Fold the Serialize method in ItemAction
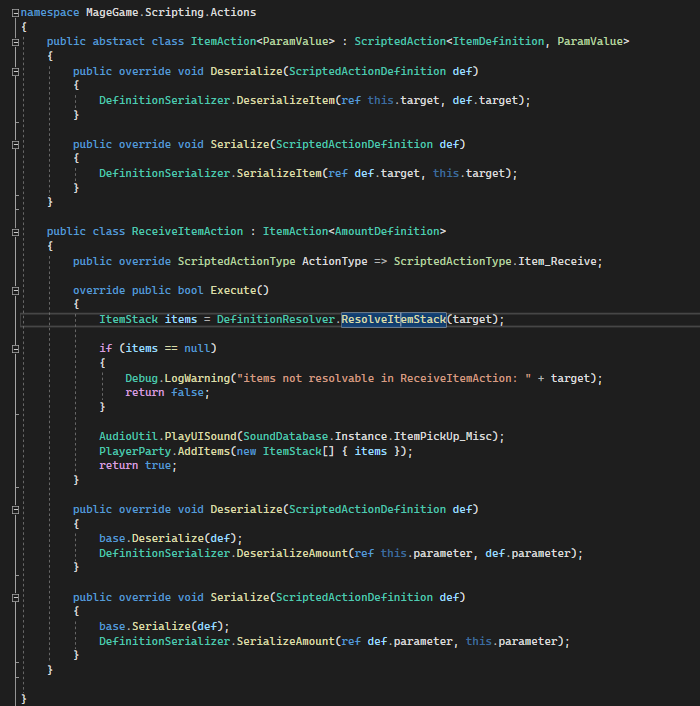 tap(15, 144)
